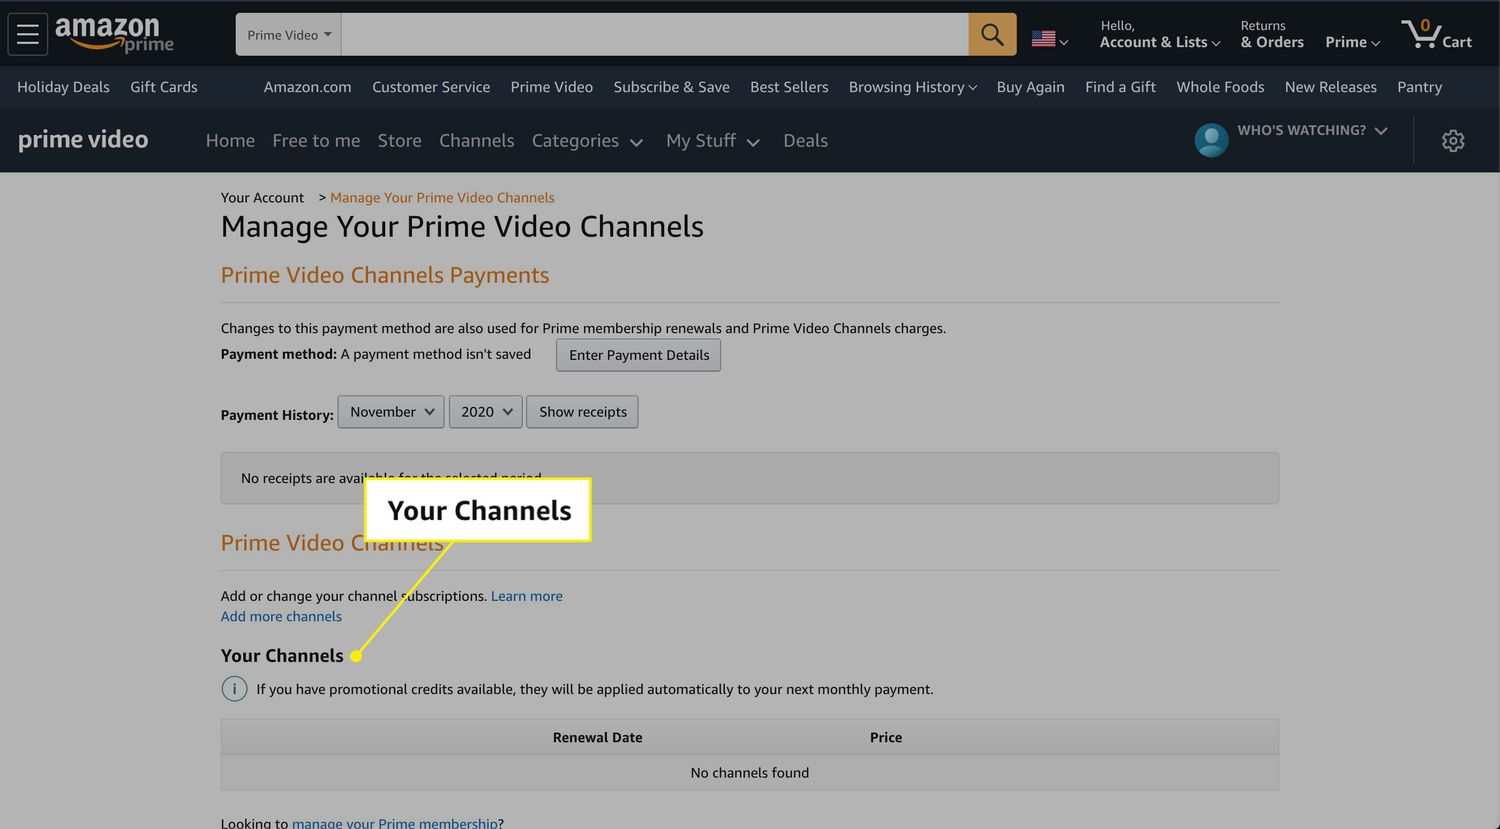The height and width of the screenshot is (829, 1500).
Task: Open the Prime Video Store tab
Action: (399, 141)
